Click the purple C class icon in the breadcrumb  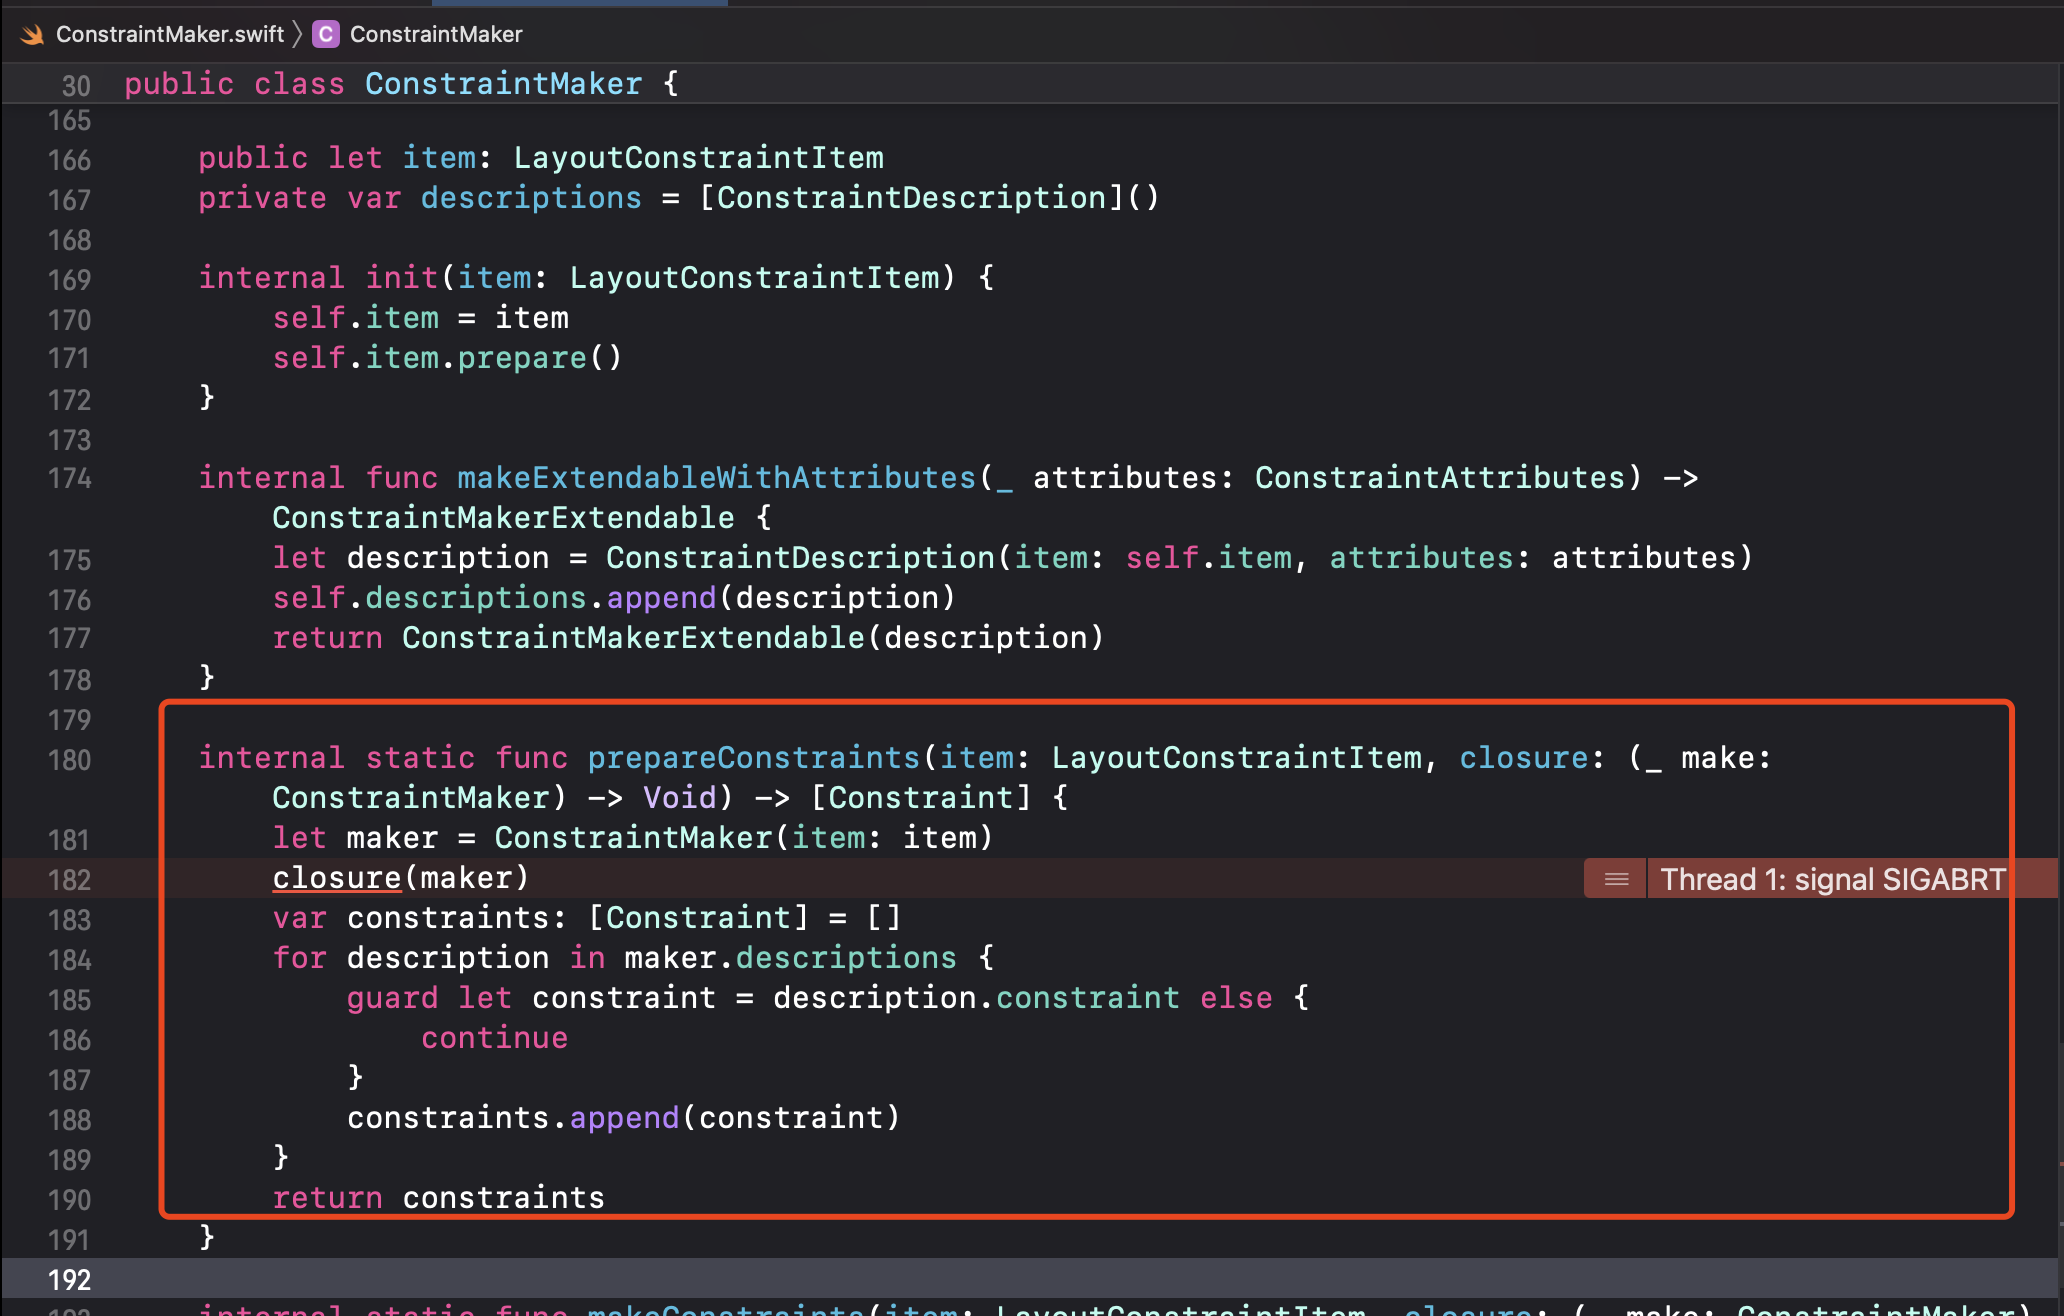324,33
